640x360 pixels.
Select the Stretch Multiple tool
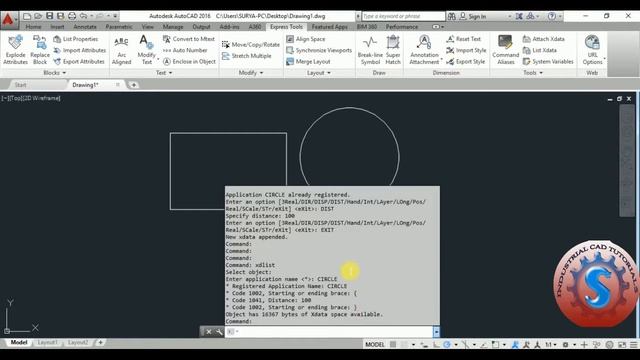pyautogui.click(x=247, y=56)
